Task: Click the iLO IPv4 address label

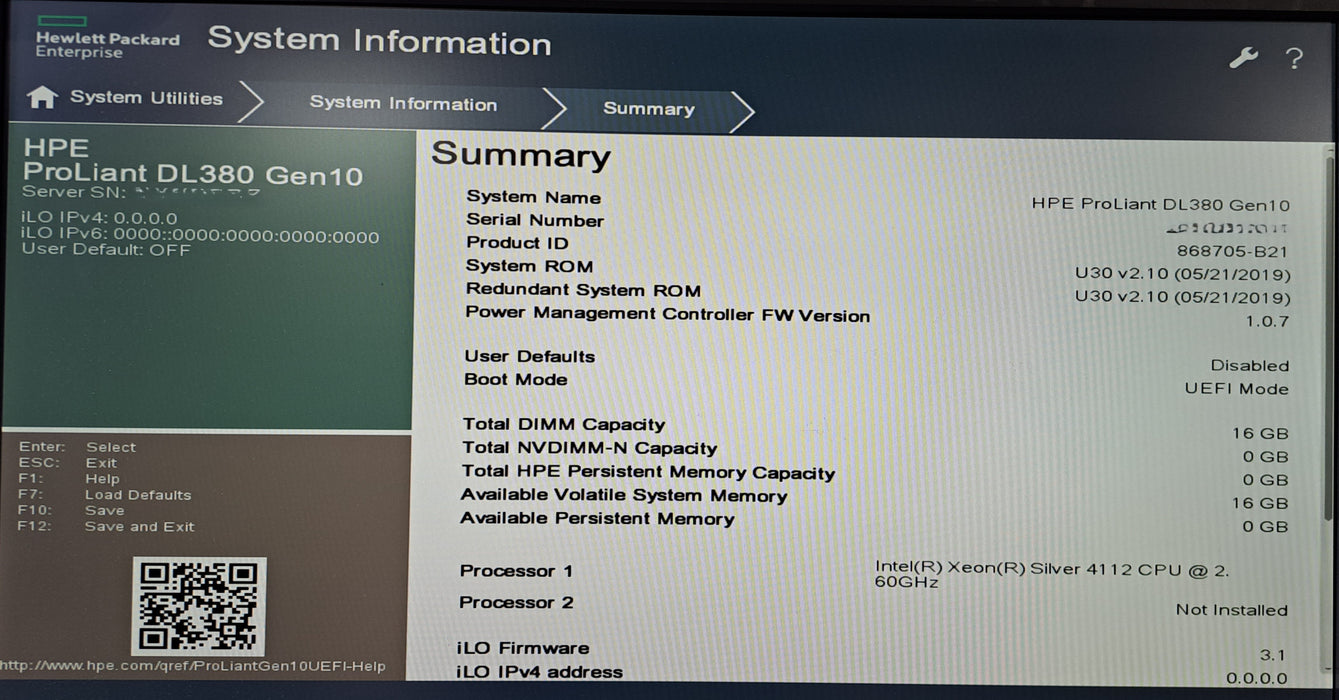Action: click(x=539, y=672)
